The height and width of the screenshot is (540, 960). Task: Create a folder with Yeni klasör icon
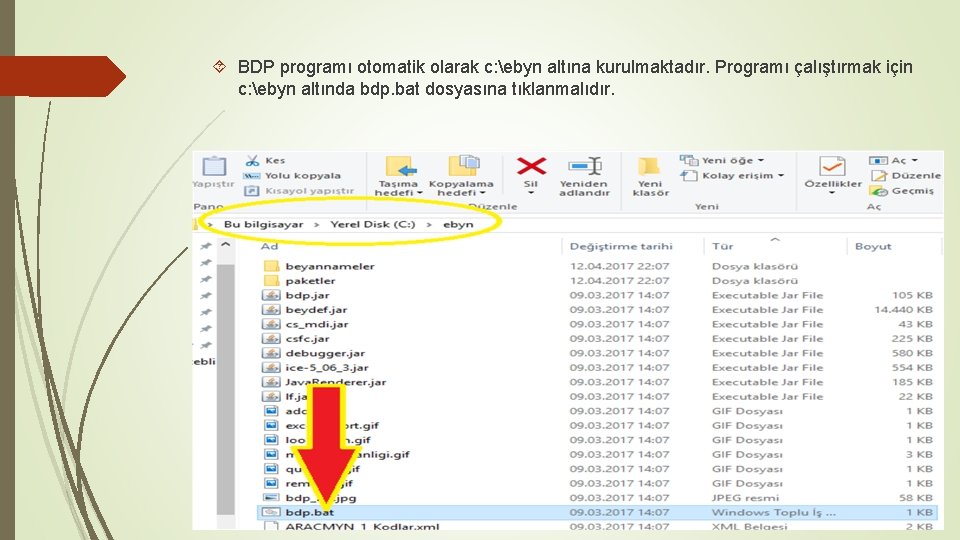(x=650, y=166)
